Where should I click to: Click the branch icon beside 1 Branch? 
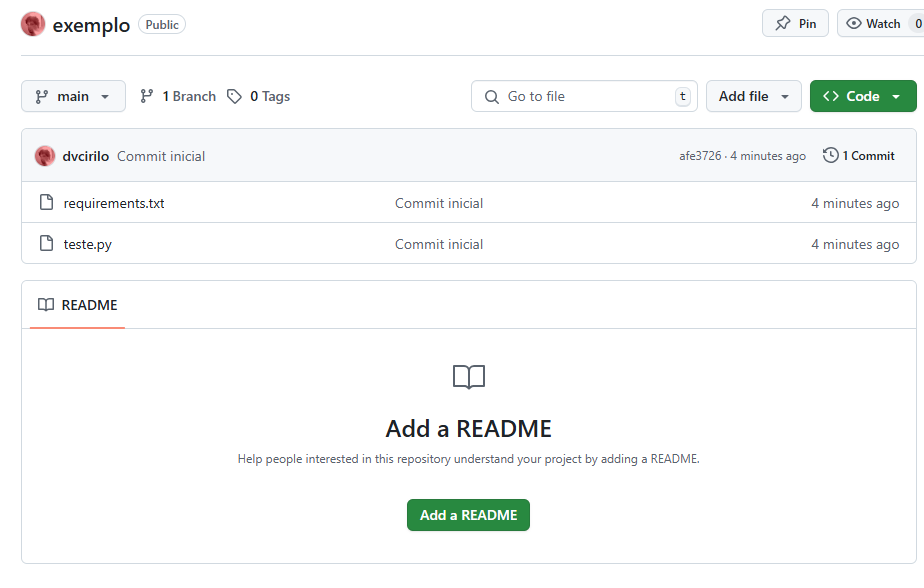pos(147,97)
